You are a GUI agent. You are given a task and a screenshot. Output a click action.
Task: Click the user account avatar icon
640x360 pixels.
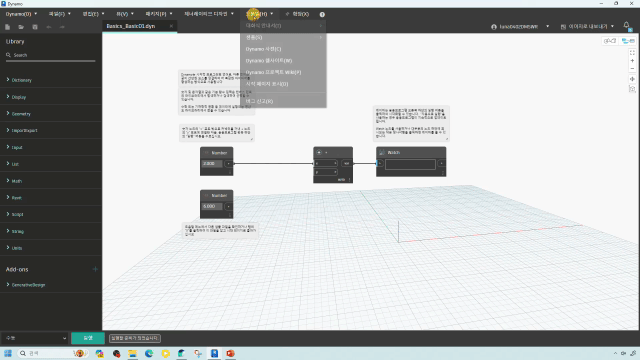[494, 27]
